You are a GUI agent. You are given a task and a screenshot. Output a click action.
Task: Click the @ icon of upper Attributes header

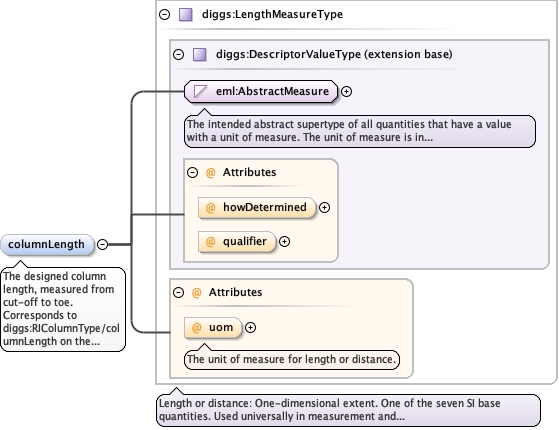coord(211,173)
